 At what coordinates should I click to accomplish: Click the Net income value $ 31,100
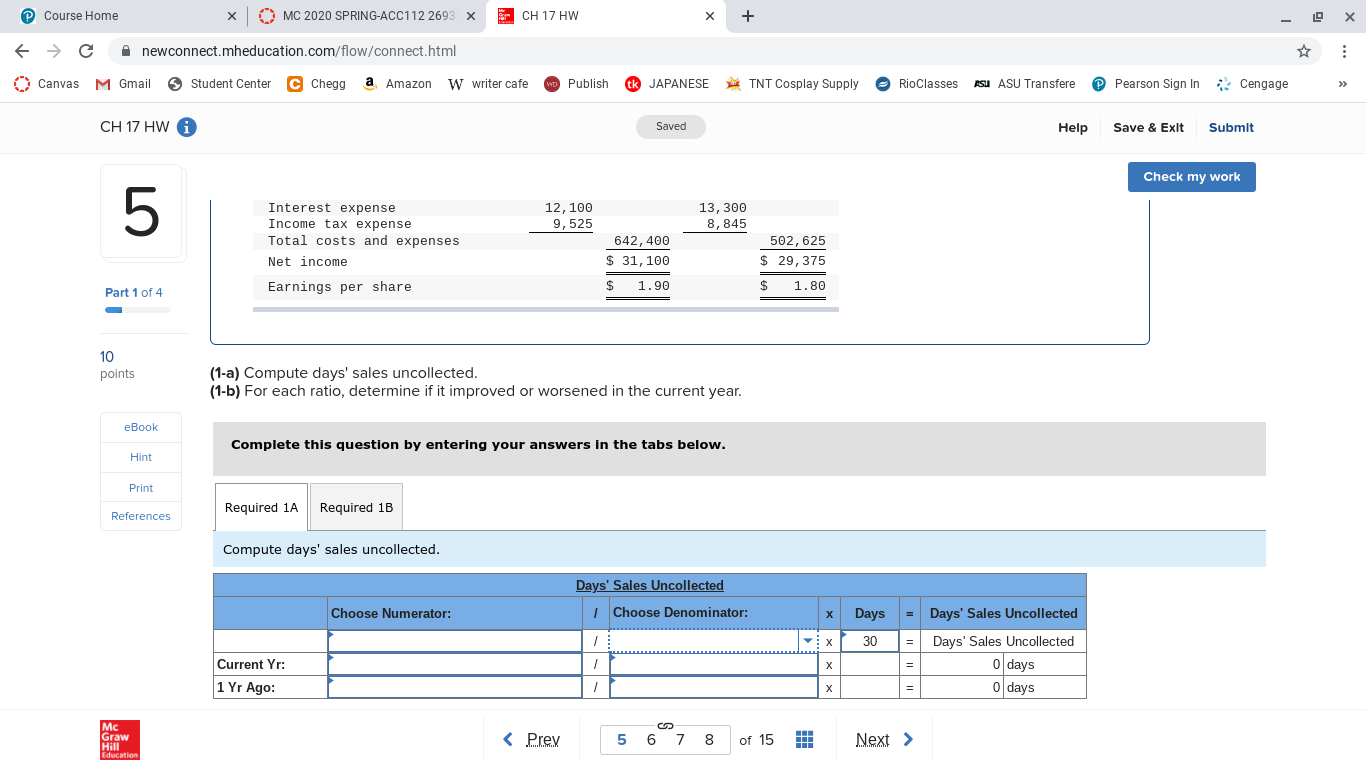click(638, 262)
